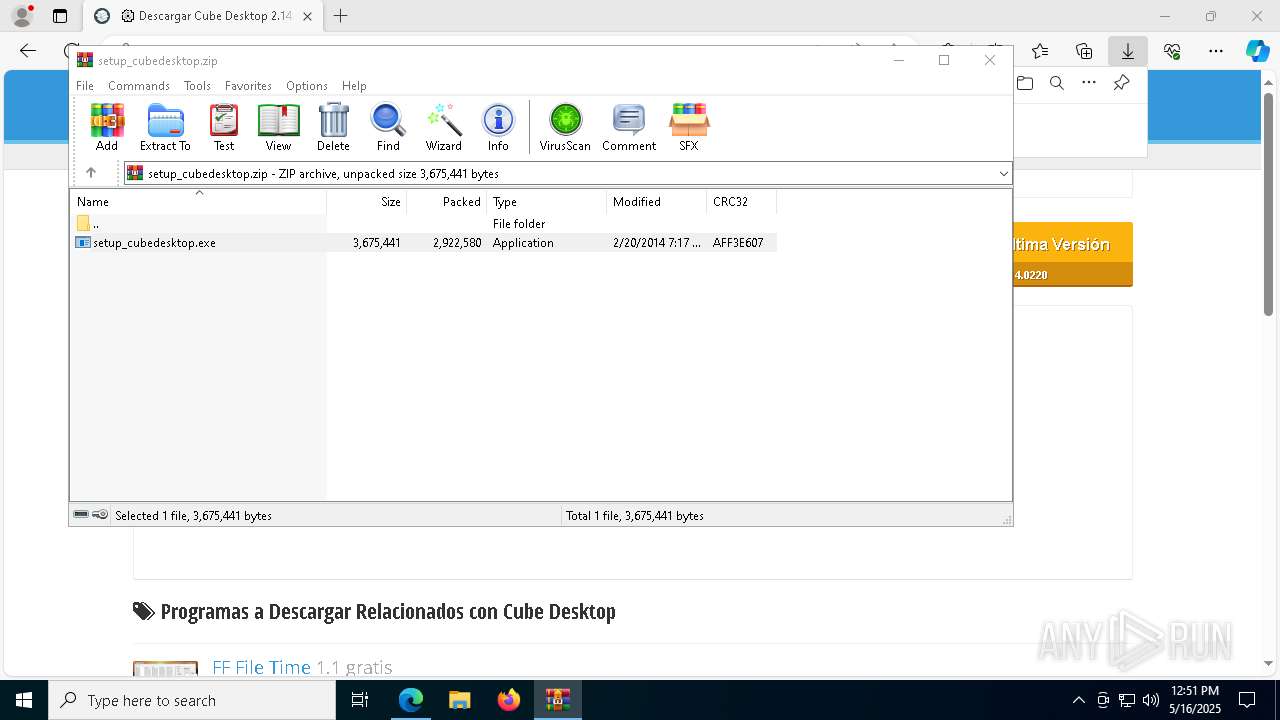Click the WinRAR Add toolbar icon

pyautogui.click(x=107, y=127)
